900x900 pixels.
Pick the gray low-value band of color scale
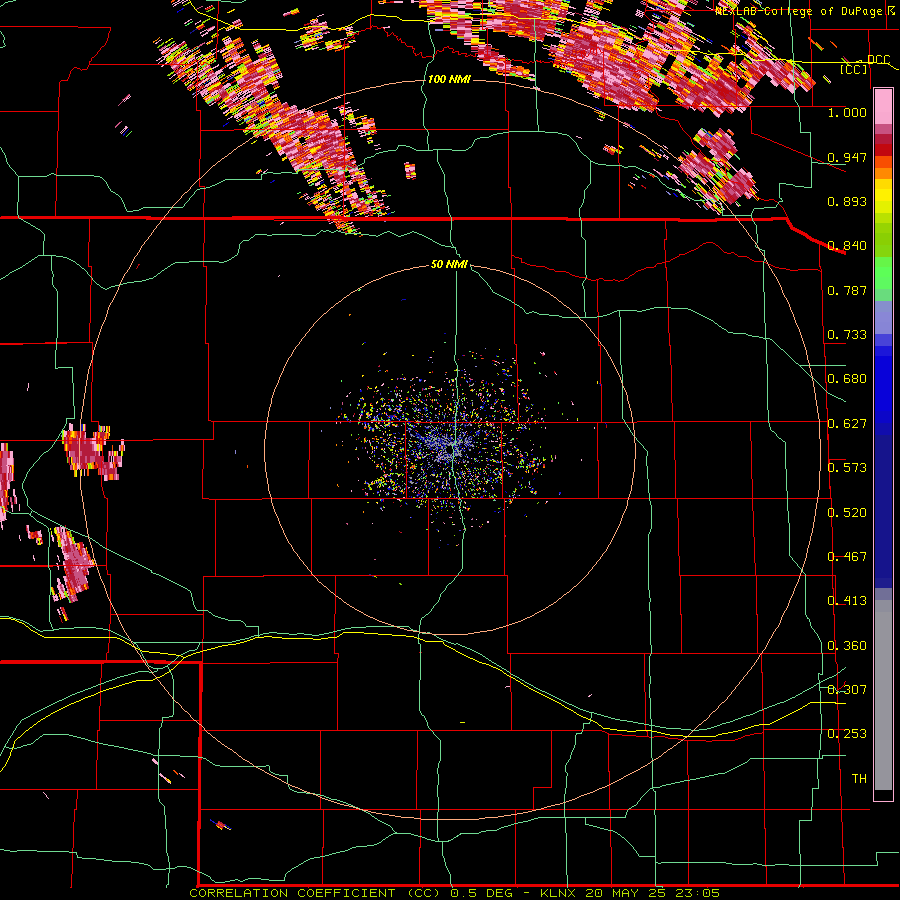coord(883,695)
